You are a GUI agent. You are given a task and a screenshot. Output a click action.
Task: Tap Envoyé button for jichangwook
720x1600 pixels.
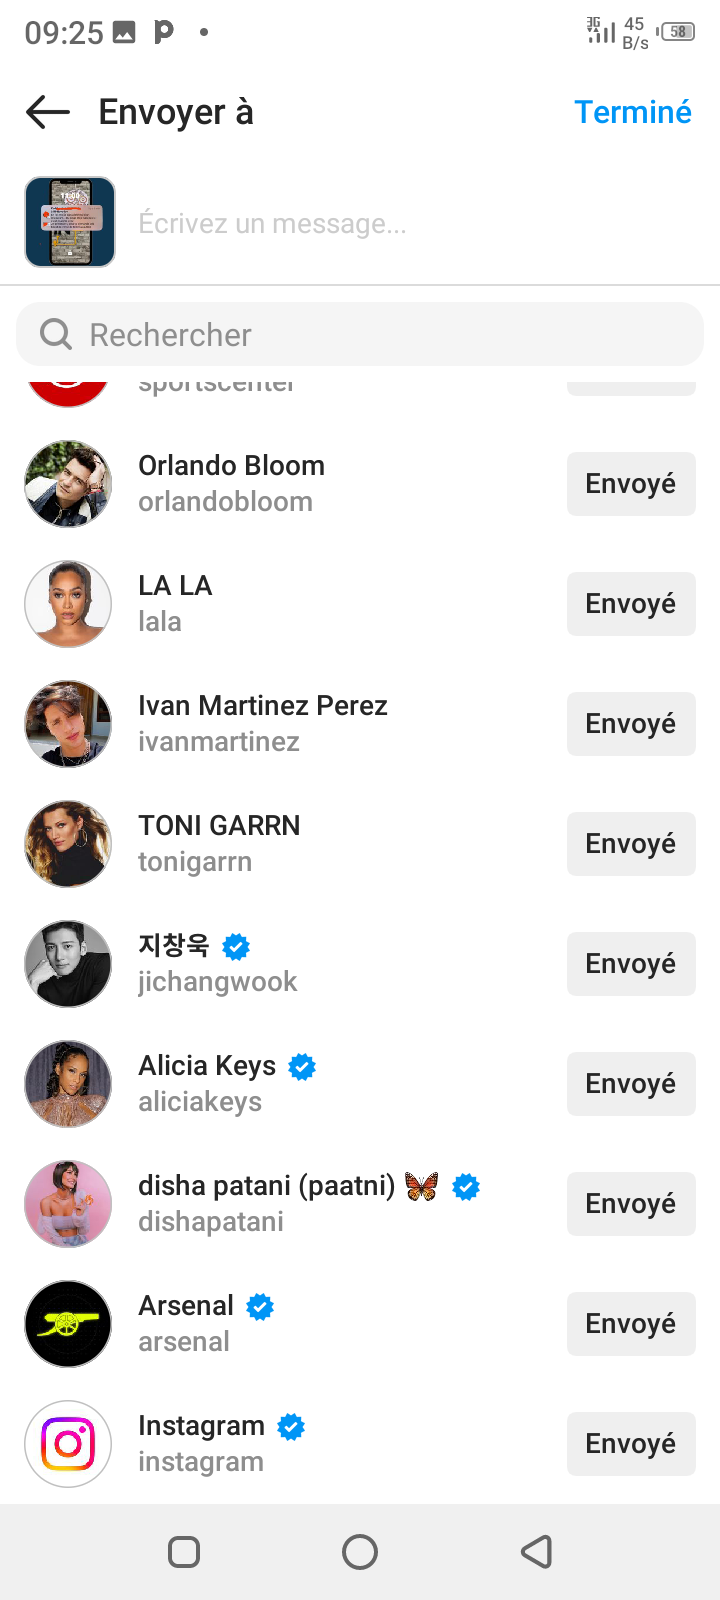(630, 963)
